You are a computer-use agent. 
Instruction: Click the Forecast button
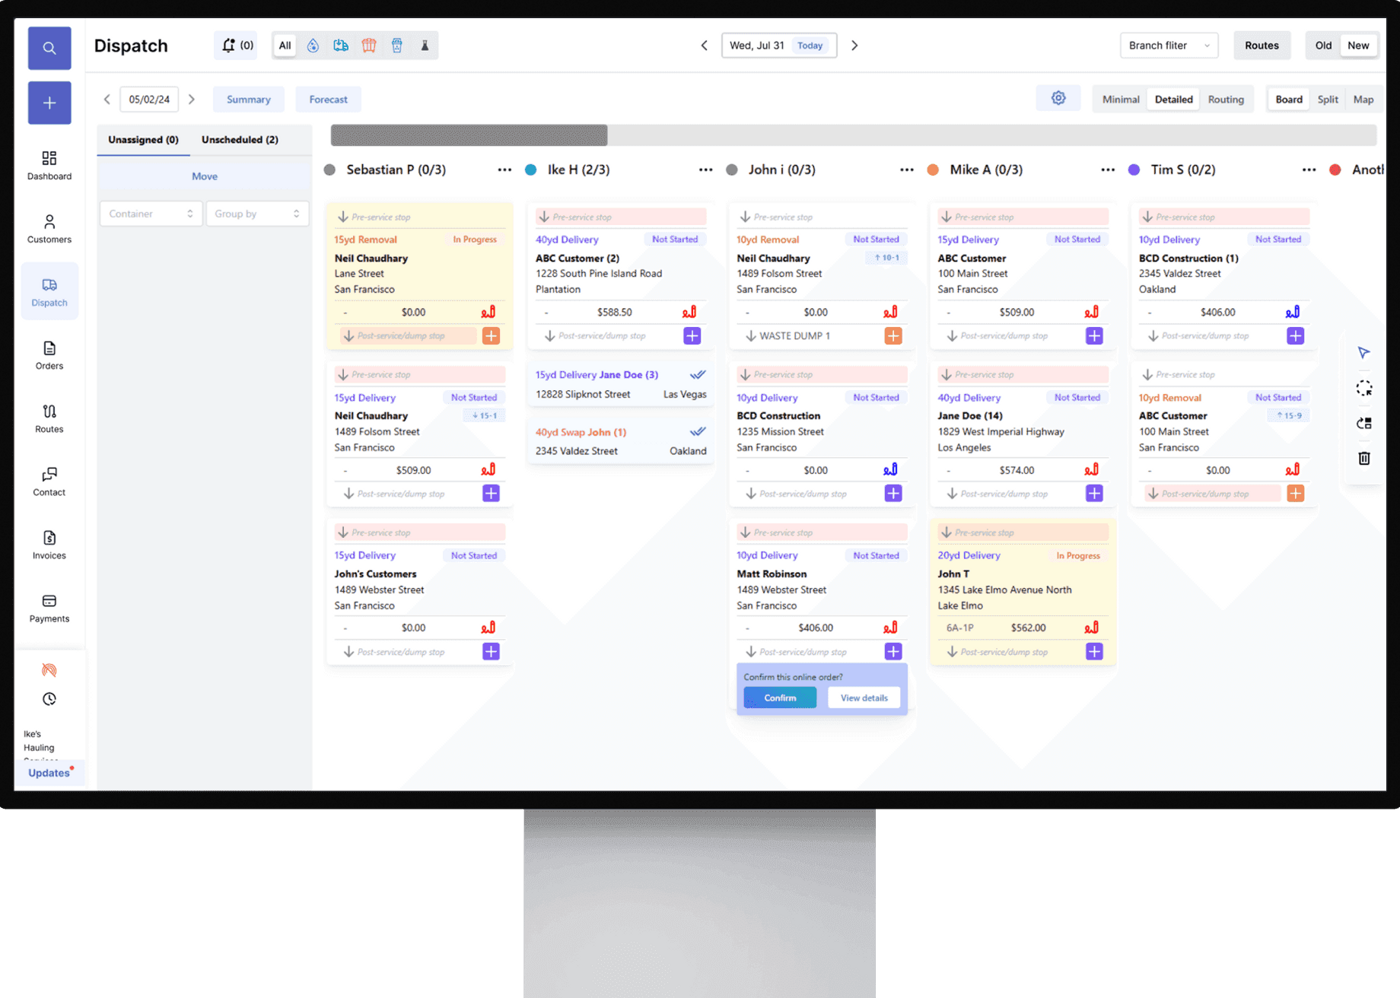[x=328, y=99]
